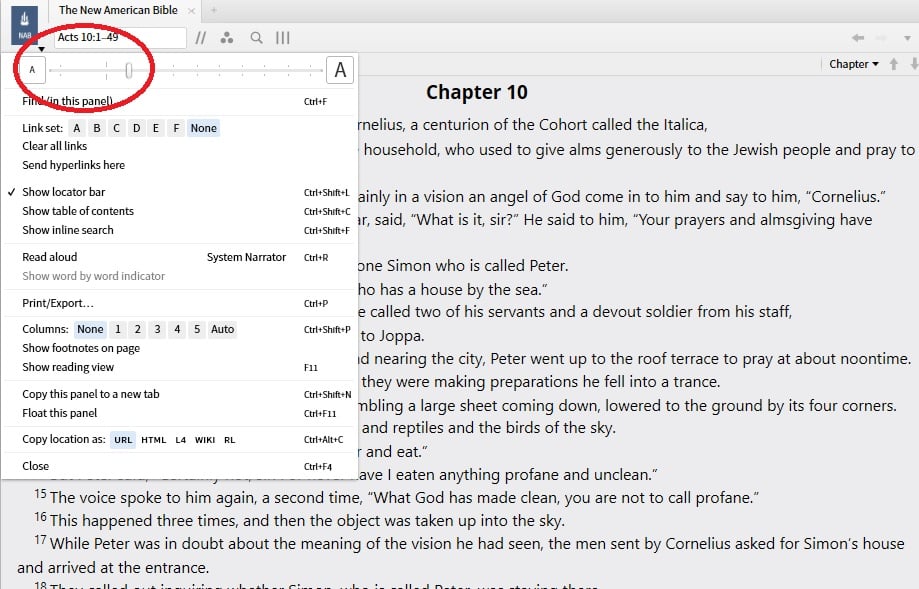The height and width of the screenshot is (589, 919).
Task: Select Float this panel
Action: click(60, 413)
